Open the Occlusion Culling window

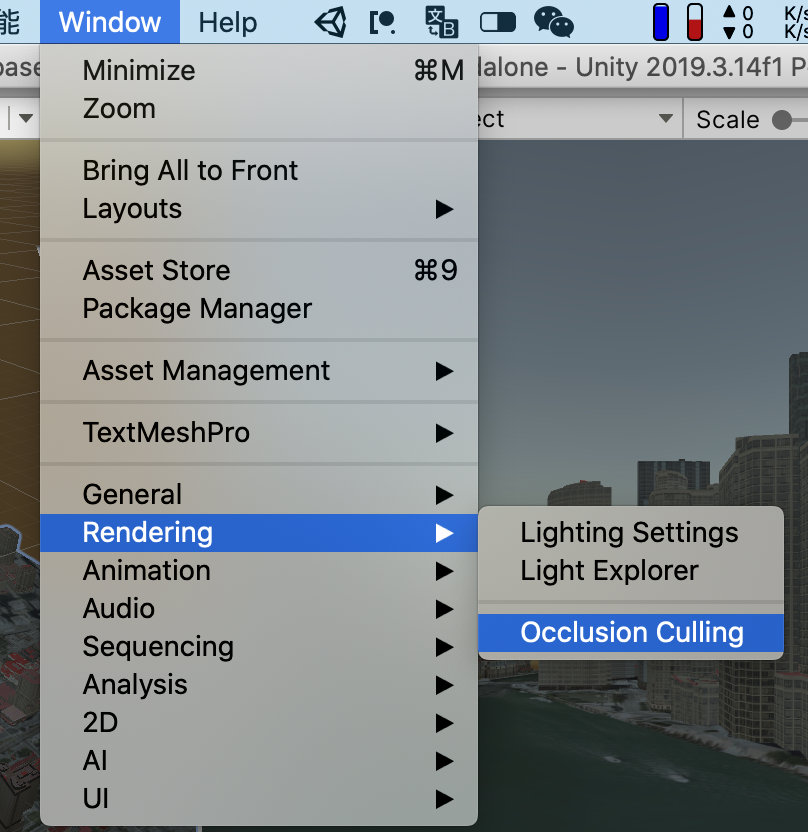(x=631, y=633)
